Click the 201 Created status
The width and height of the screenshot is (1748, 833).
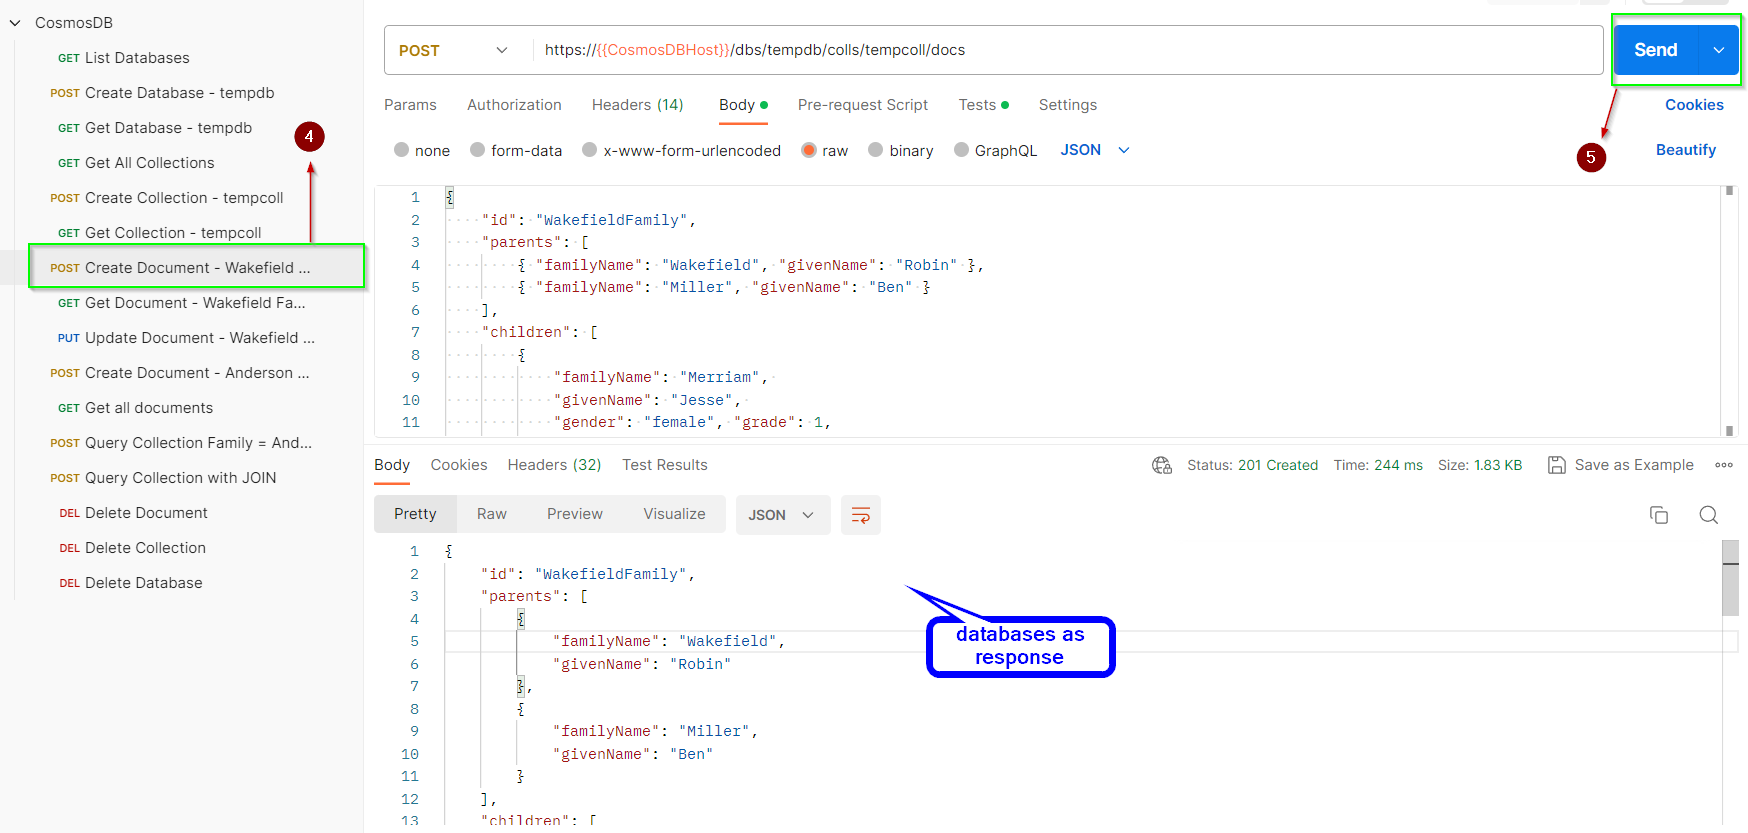click(x=1277, y=465)
